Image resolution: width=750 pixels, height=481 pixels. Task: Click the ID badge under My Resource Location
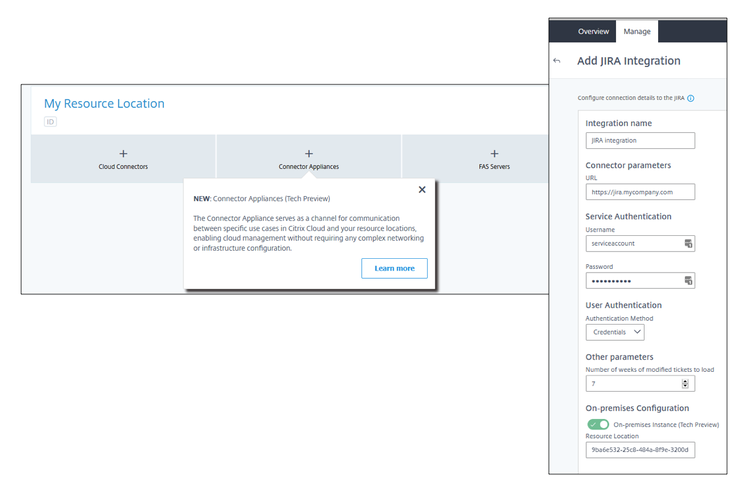pos(50,121)
